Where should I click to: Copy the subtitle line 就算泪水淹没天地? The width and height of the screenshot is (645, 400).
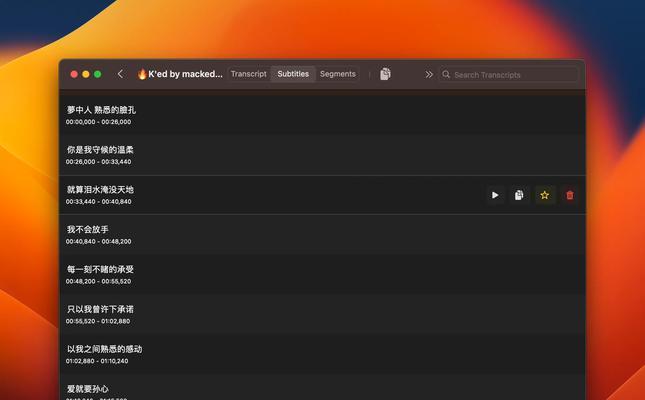[519, 195]
